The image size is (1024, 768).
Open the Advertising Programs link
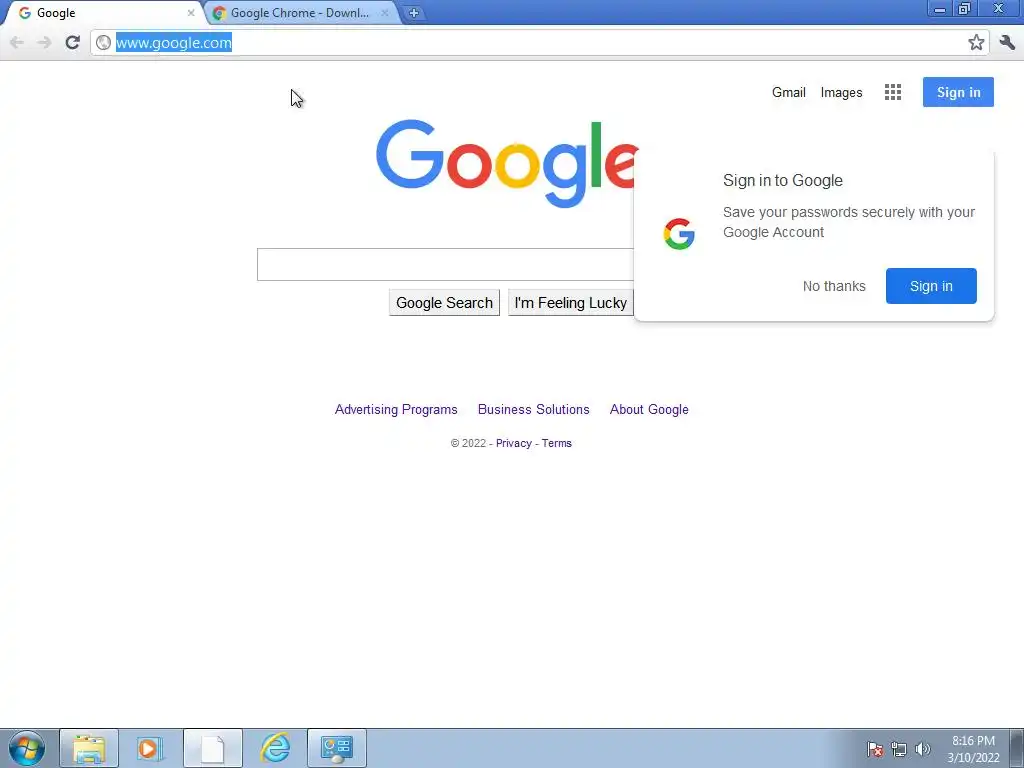click(396, 409)
